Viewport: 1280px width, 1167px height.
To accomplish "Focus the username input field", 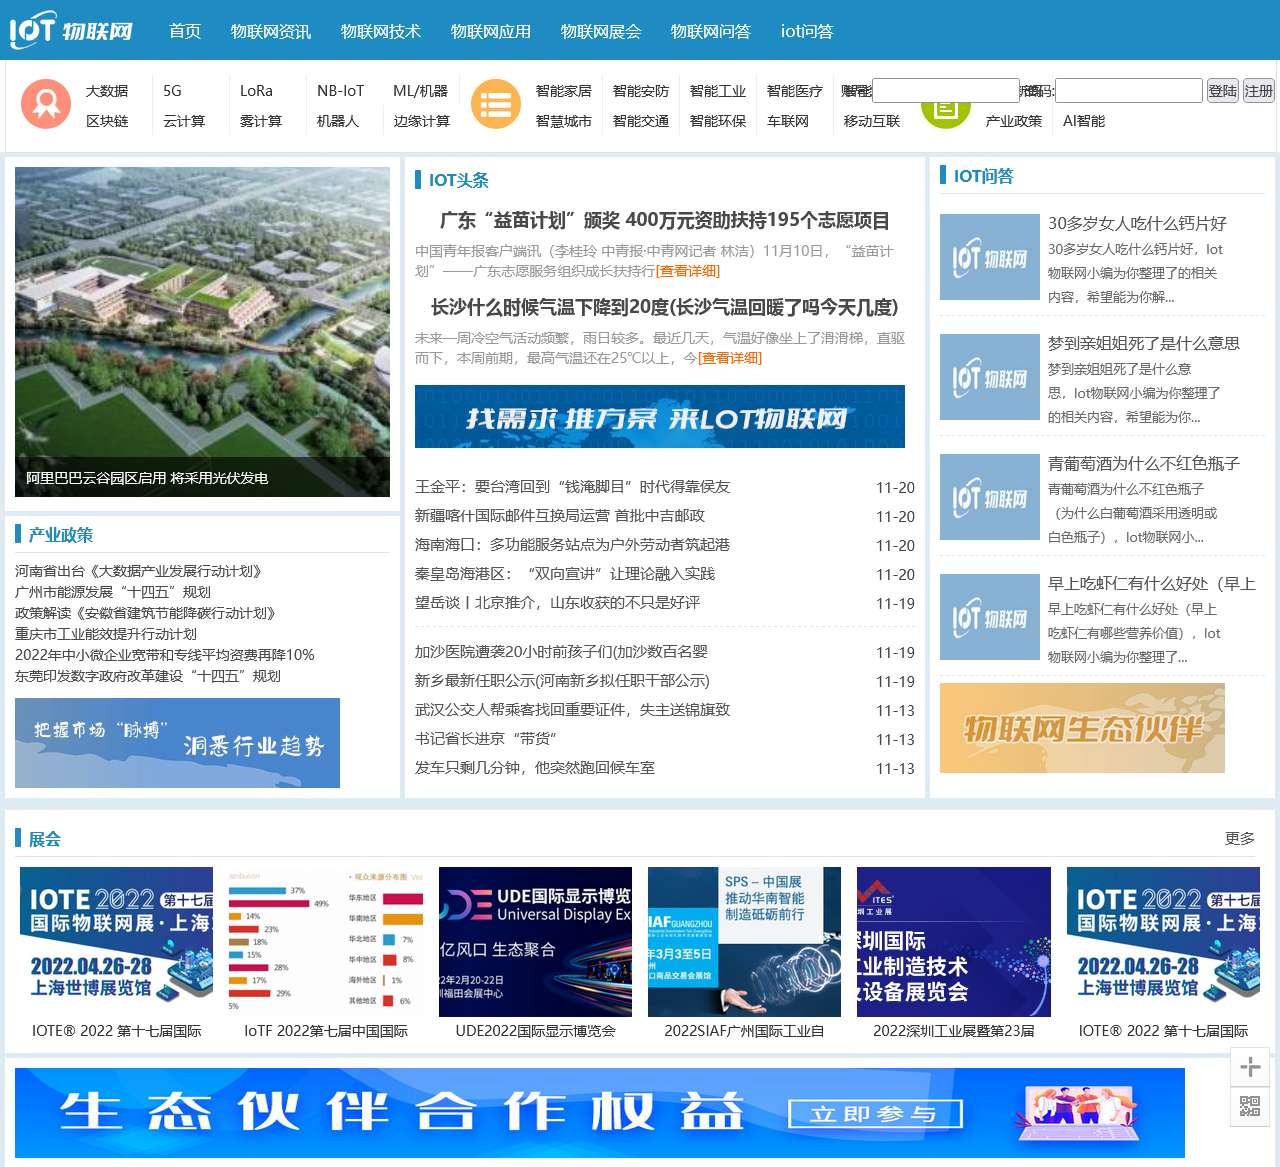I will [x=945, y=90].
